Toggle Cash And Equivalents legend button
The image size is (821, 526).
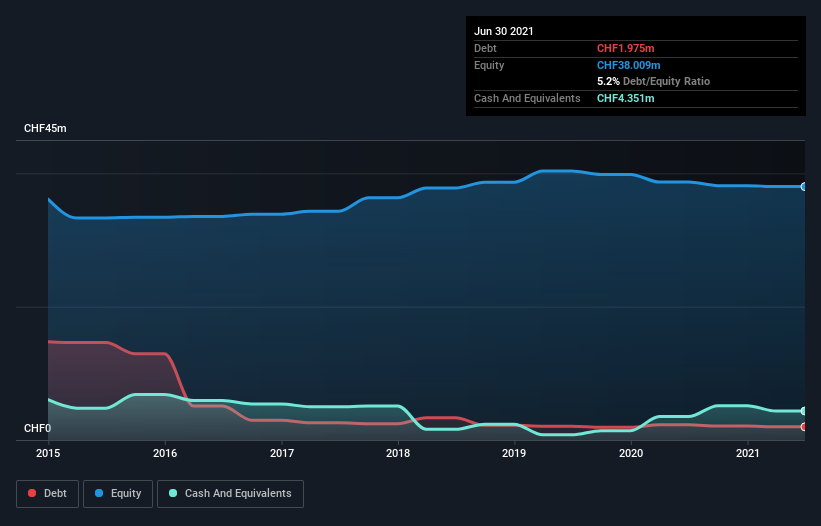point(230,494)
